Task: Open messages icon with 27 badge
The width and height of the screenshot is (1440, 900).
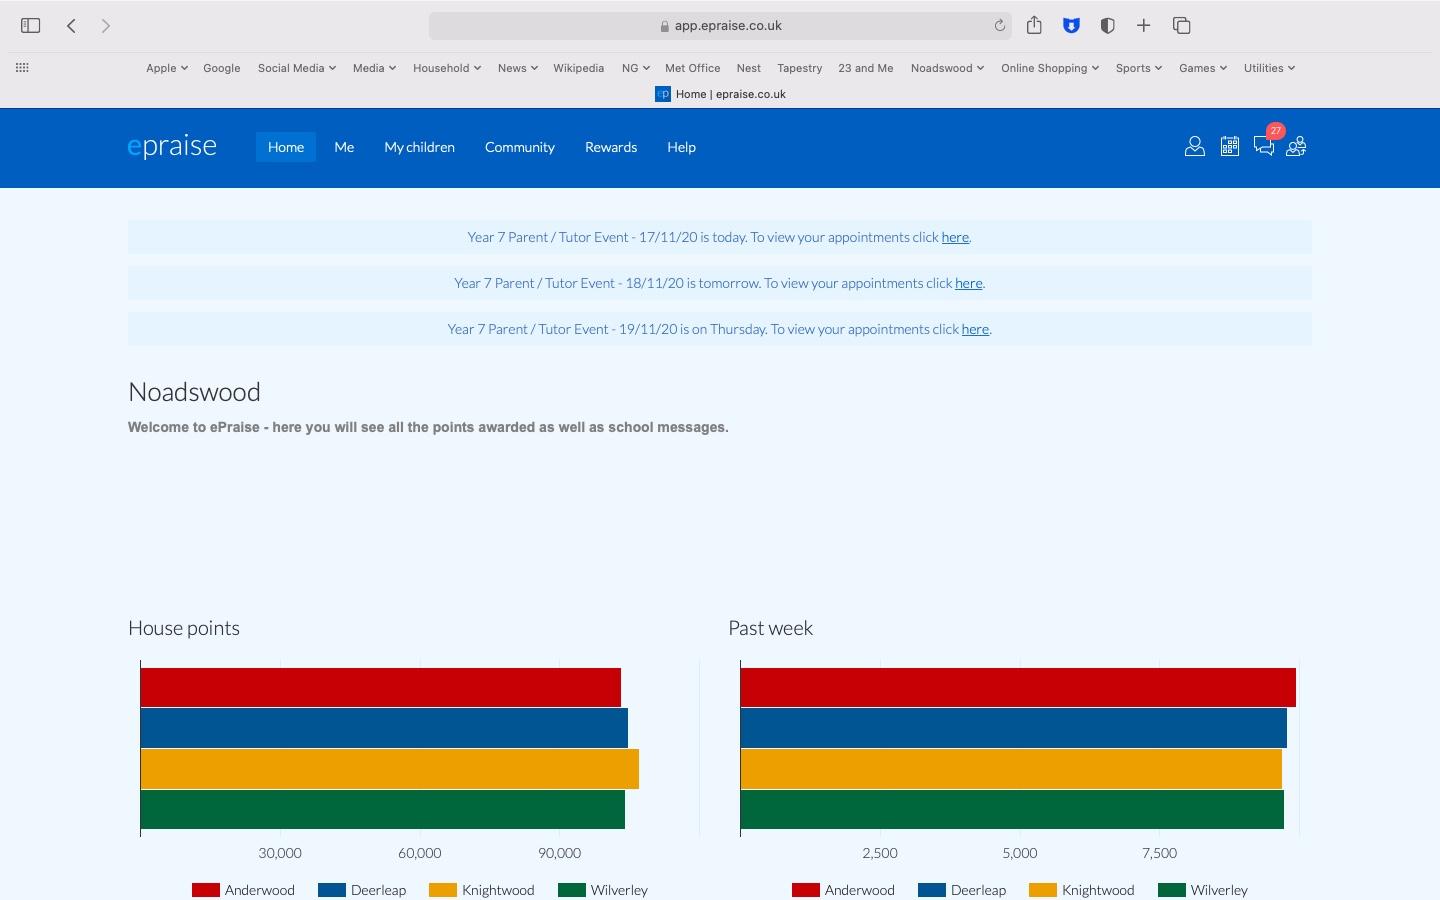Action: (1264, 147)
